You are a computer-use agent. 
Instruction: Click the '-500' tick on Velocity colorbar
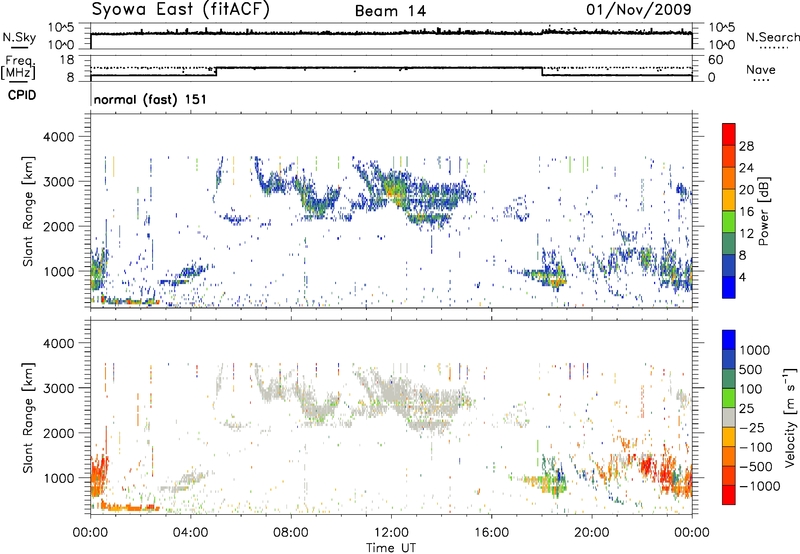[756, 467]
